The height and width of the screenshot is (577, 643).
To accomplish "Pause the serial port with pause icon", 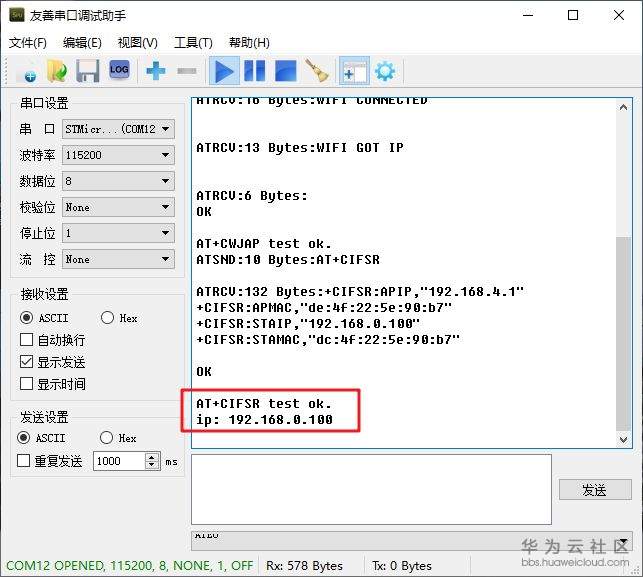I will (255, 71).
